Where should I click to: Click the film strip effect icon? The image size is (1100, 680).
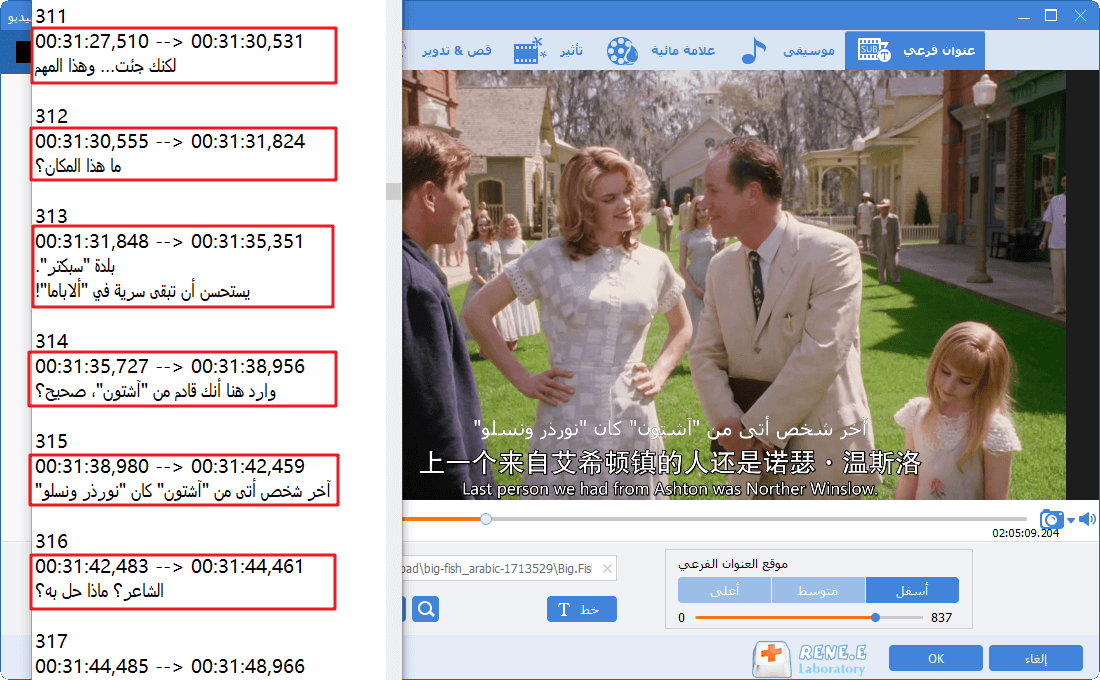(x=530, y=51)
